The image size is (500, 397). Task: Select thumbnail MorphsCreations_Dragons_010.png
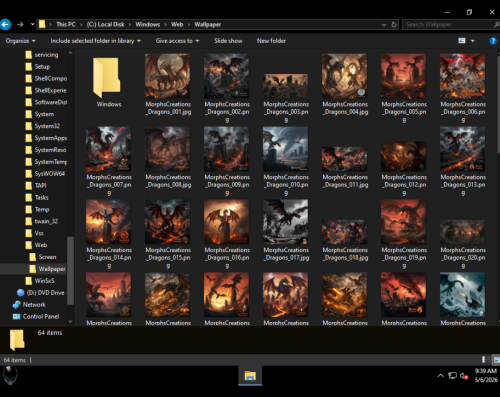click(285, 149)
